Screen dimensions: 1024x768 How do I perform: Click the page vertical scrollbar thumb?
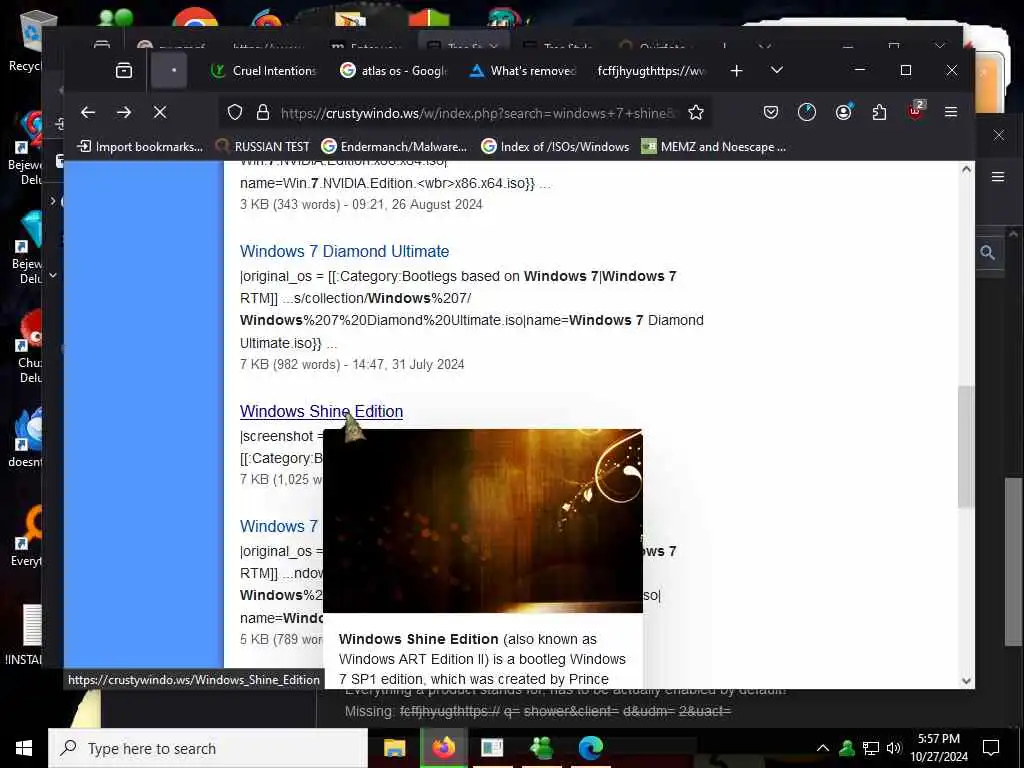pos(966,447)
